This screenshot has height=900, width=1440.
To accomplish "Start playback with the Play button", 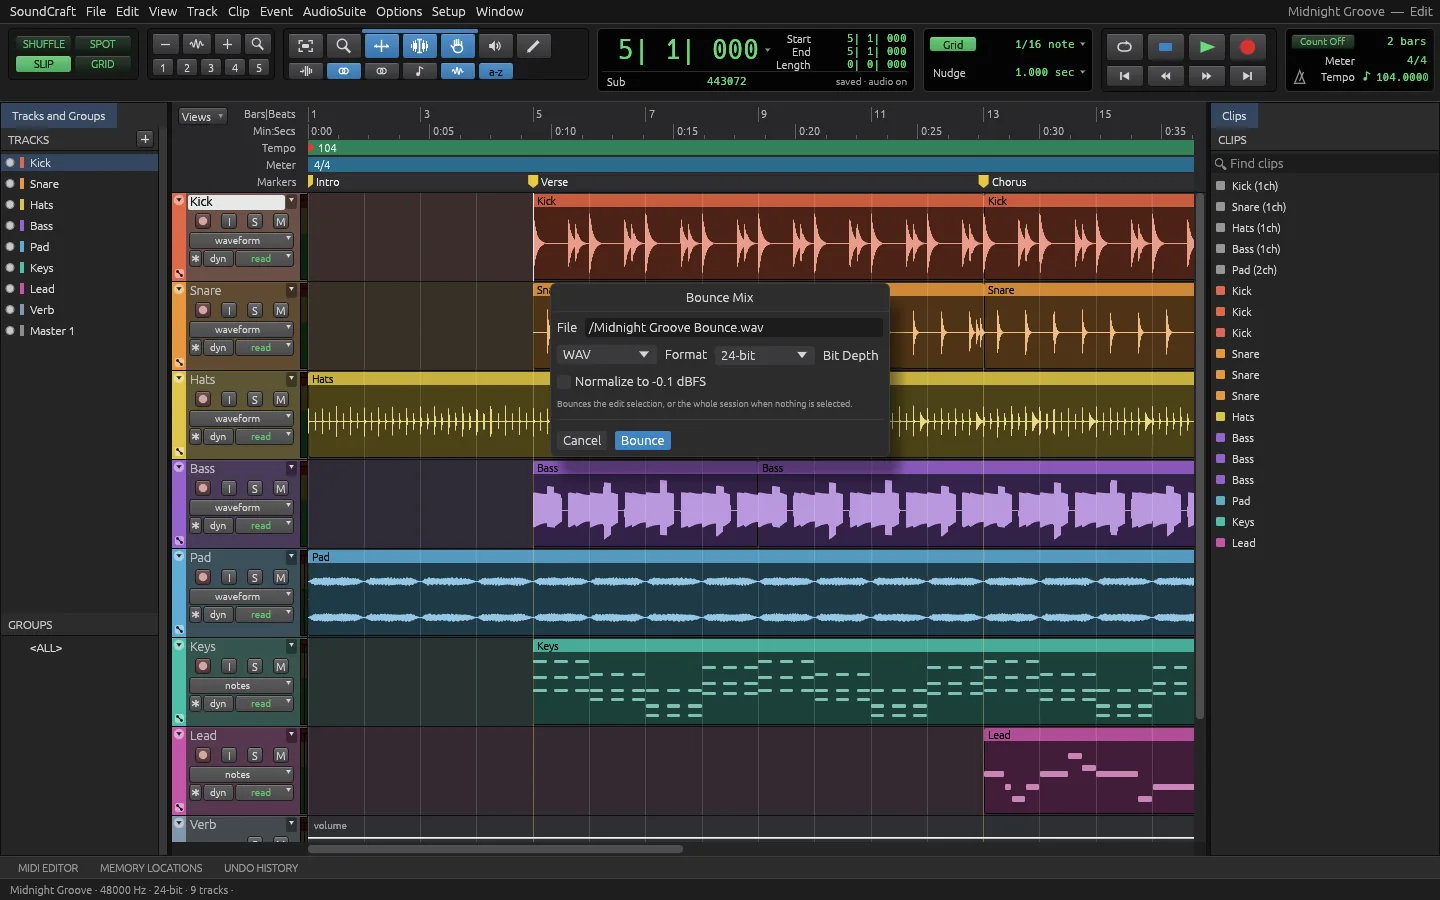I will coord(1206,47).
